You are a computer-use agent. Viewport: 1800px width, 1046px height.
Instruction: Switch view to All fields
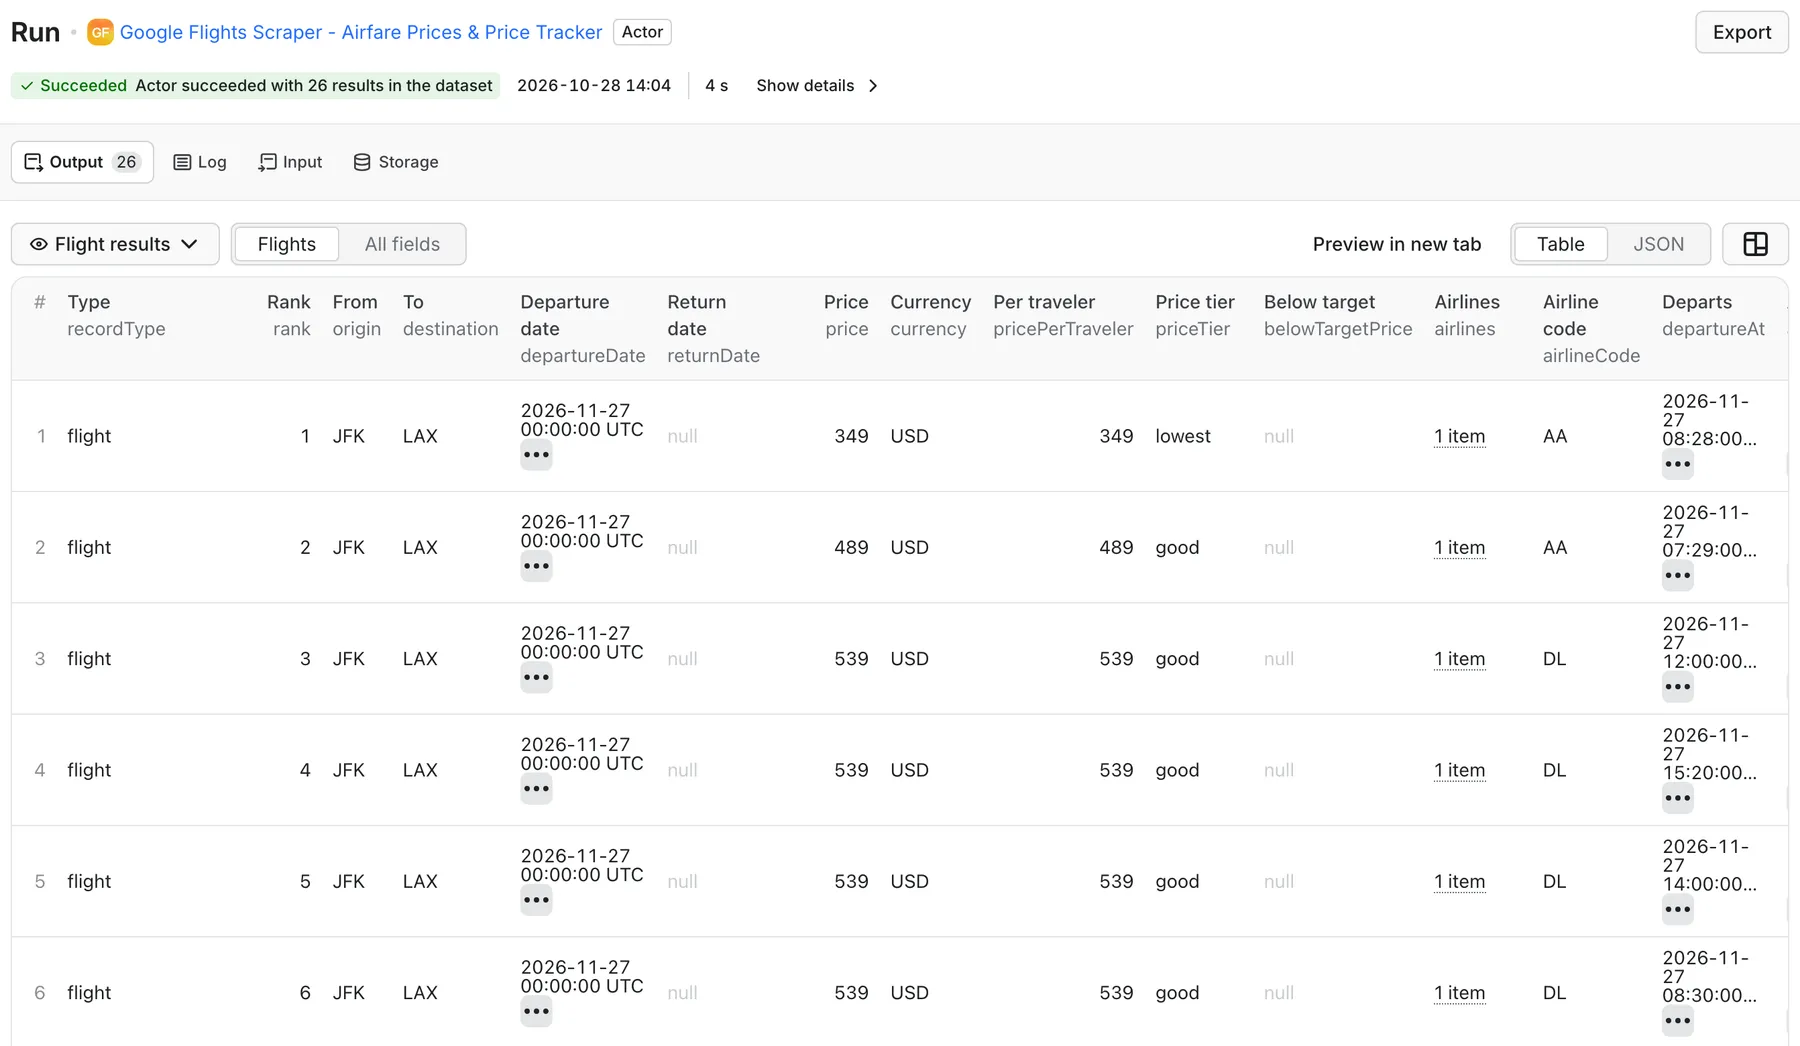pos(402,244)
